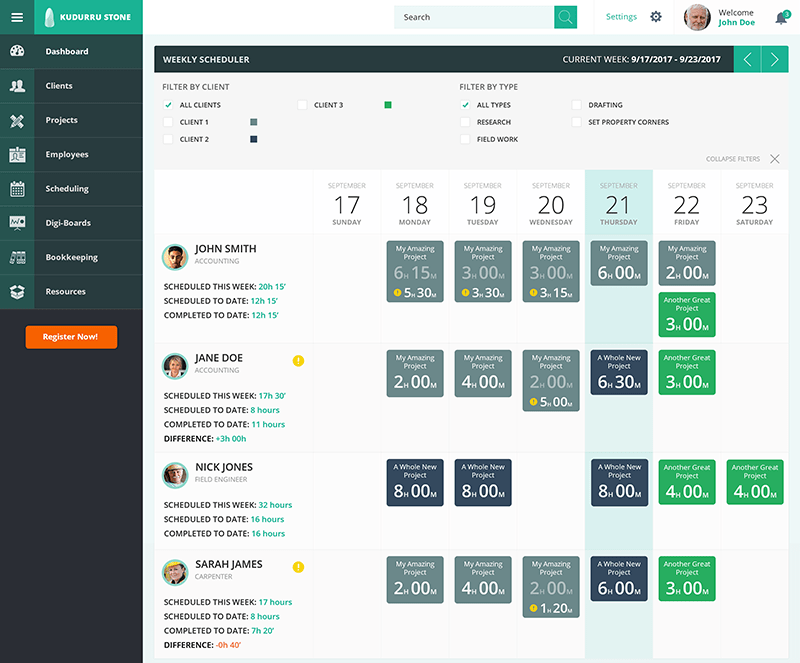800x663 pixels.
Task: Go to next week arrow
Action: [774, 59]
